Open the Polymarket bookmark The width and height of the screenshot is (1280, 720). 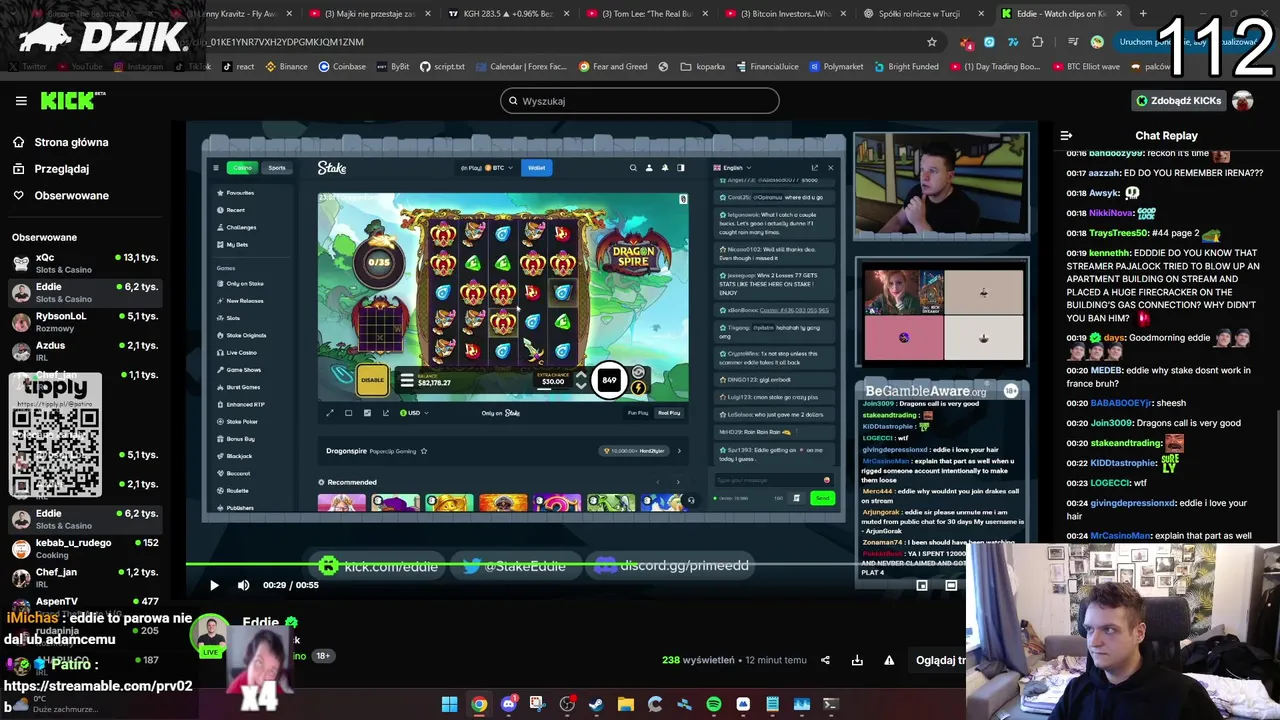pos(835,67)
